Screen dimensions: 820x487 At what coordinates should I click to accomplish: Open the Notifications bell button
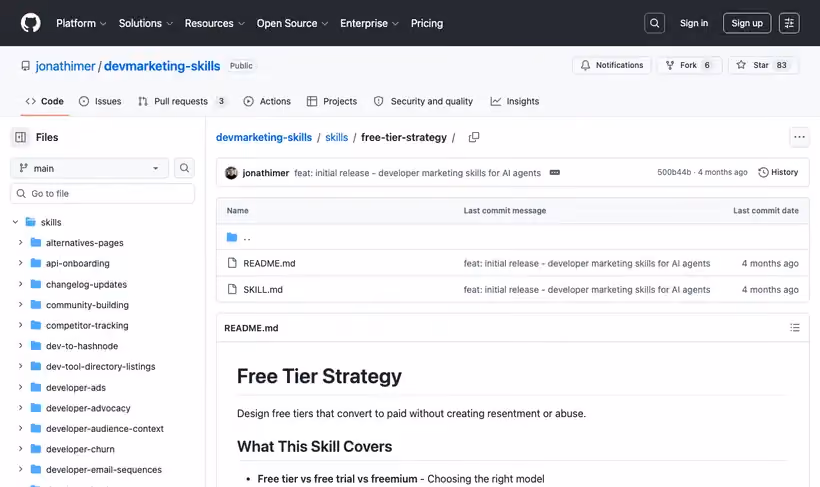pyautogui.click(x=611, y=65)
